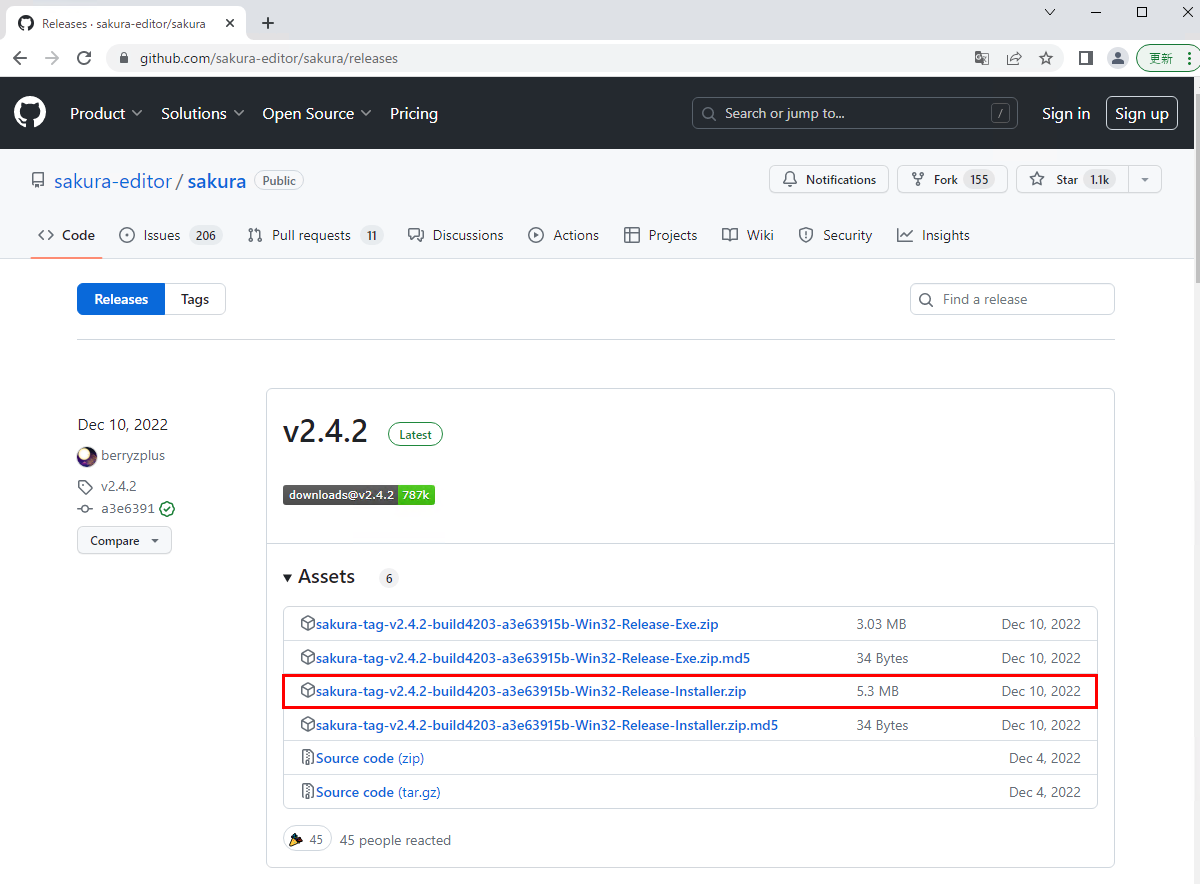The image size is (1200, 884).
Task: Expand the Solutions menu
Action: 203,114
